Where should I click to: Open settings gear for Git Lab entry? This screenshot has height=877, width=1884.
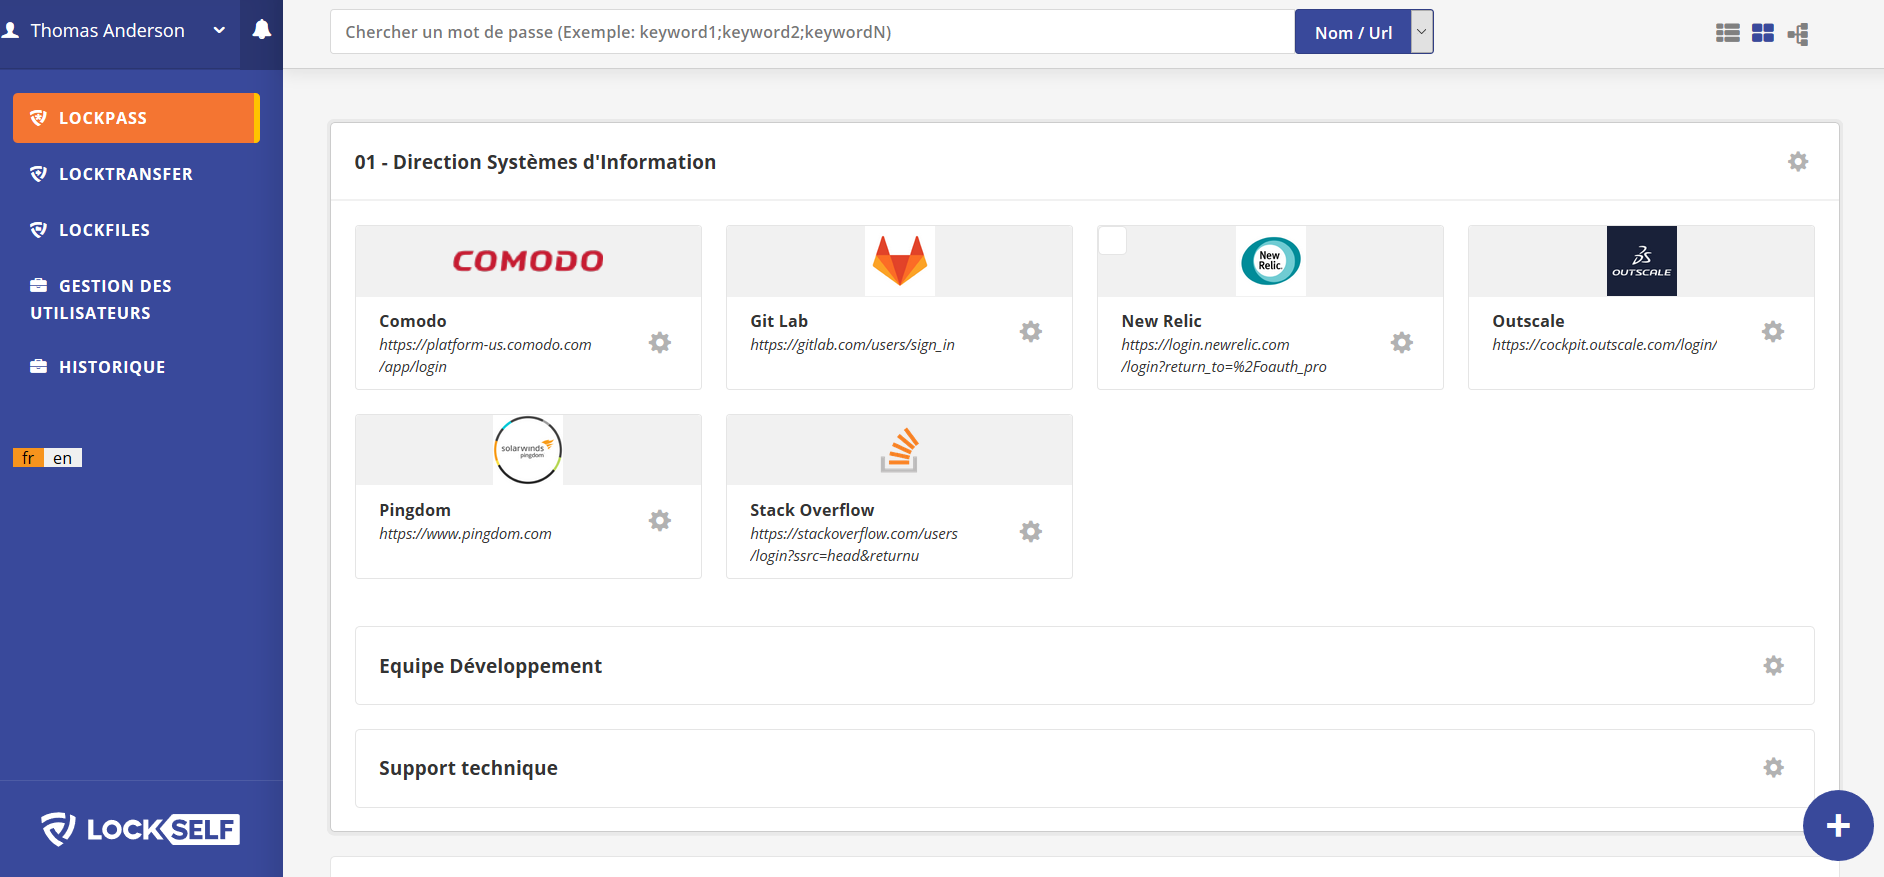click(x=1030, y=332)
